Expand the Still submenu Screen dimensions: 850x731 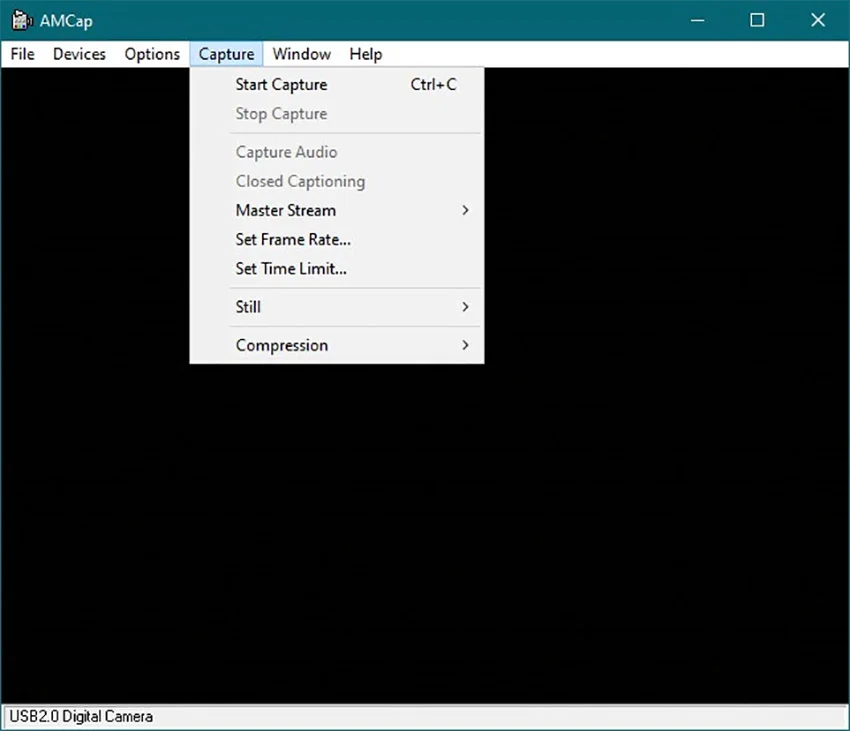pos(249,307)
